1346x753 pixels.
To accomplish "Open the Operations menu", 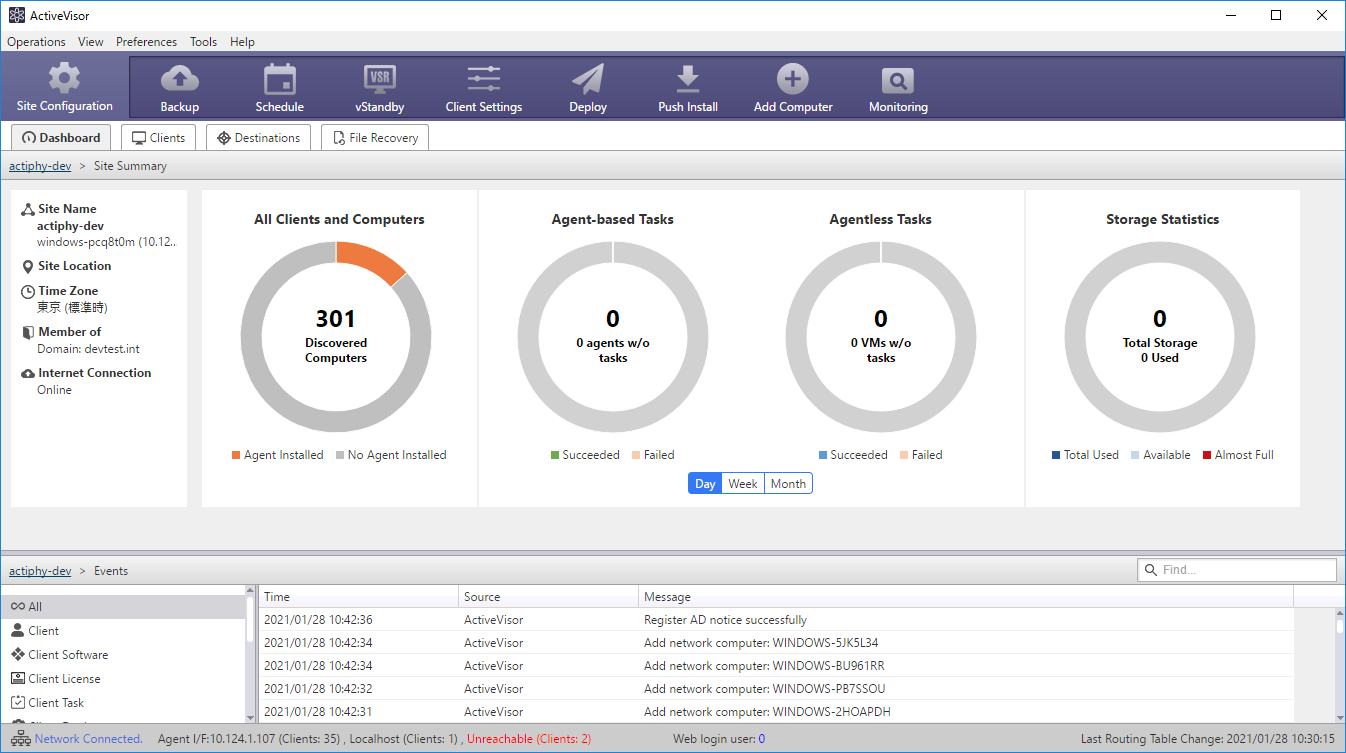I will pyautogui.click(x=36, y=42).
